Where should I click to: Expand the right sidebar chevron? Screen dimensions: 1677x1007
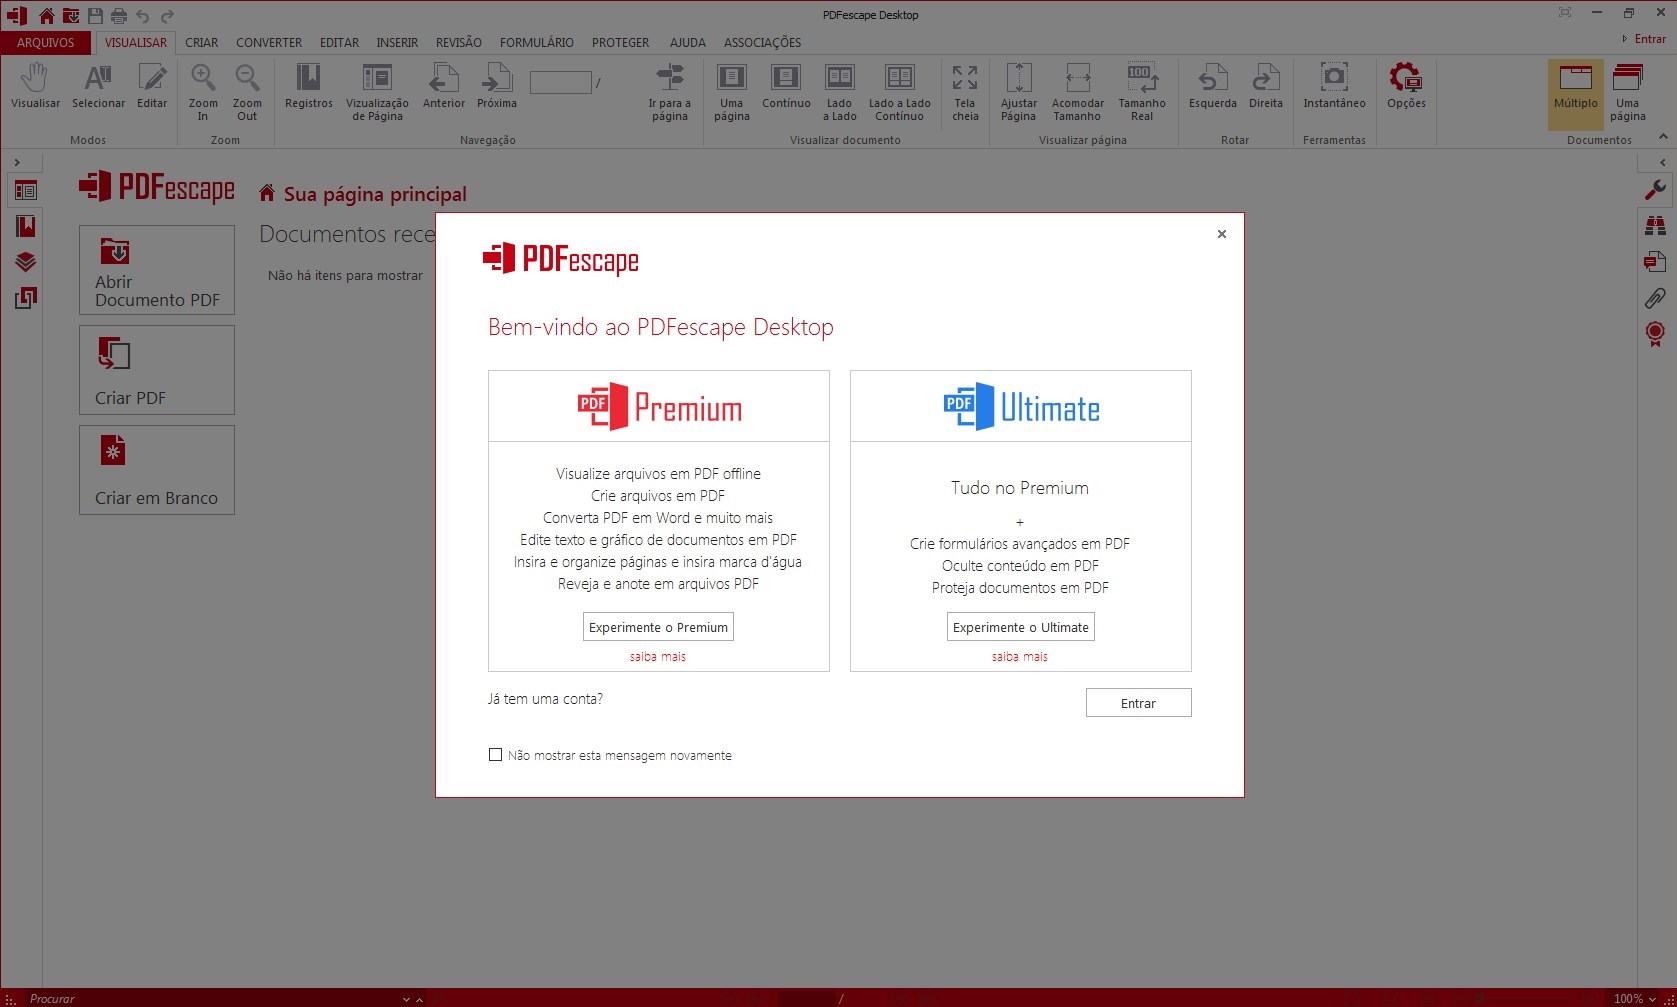click(1663, 162)
